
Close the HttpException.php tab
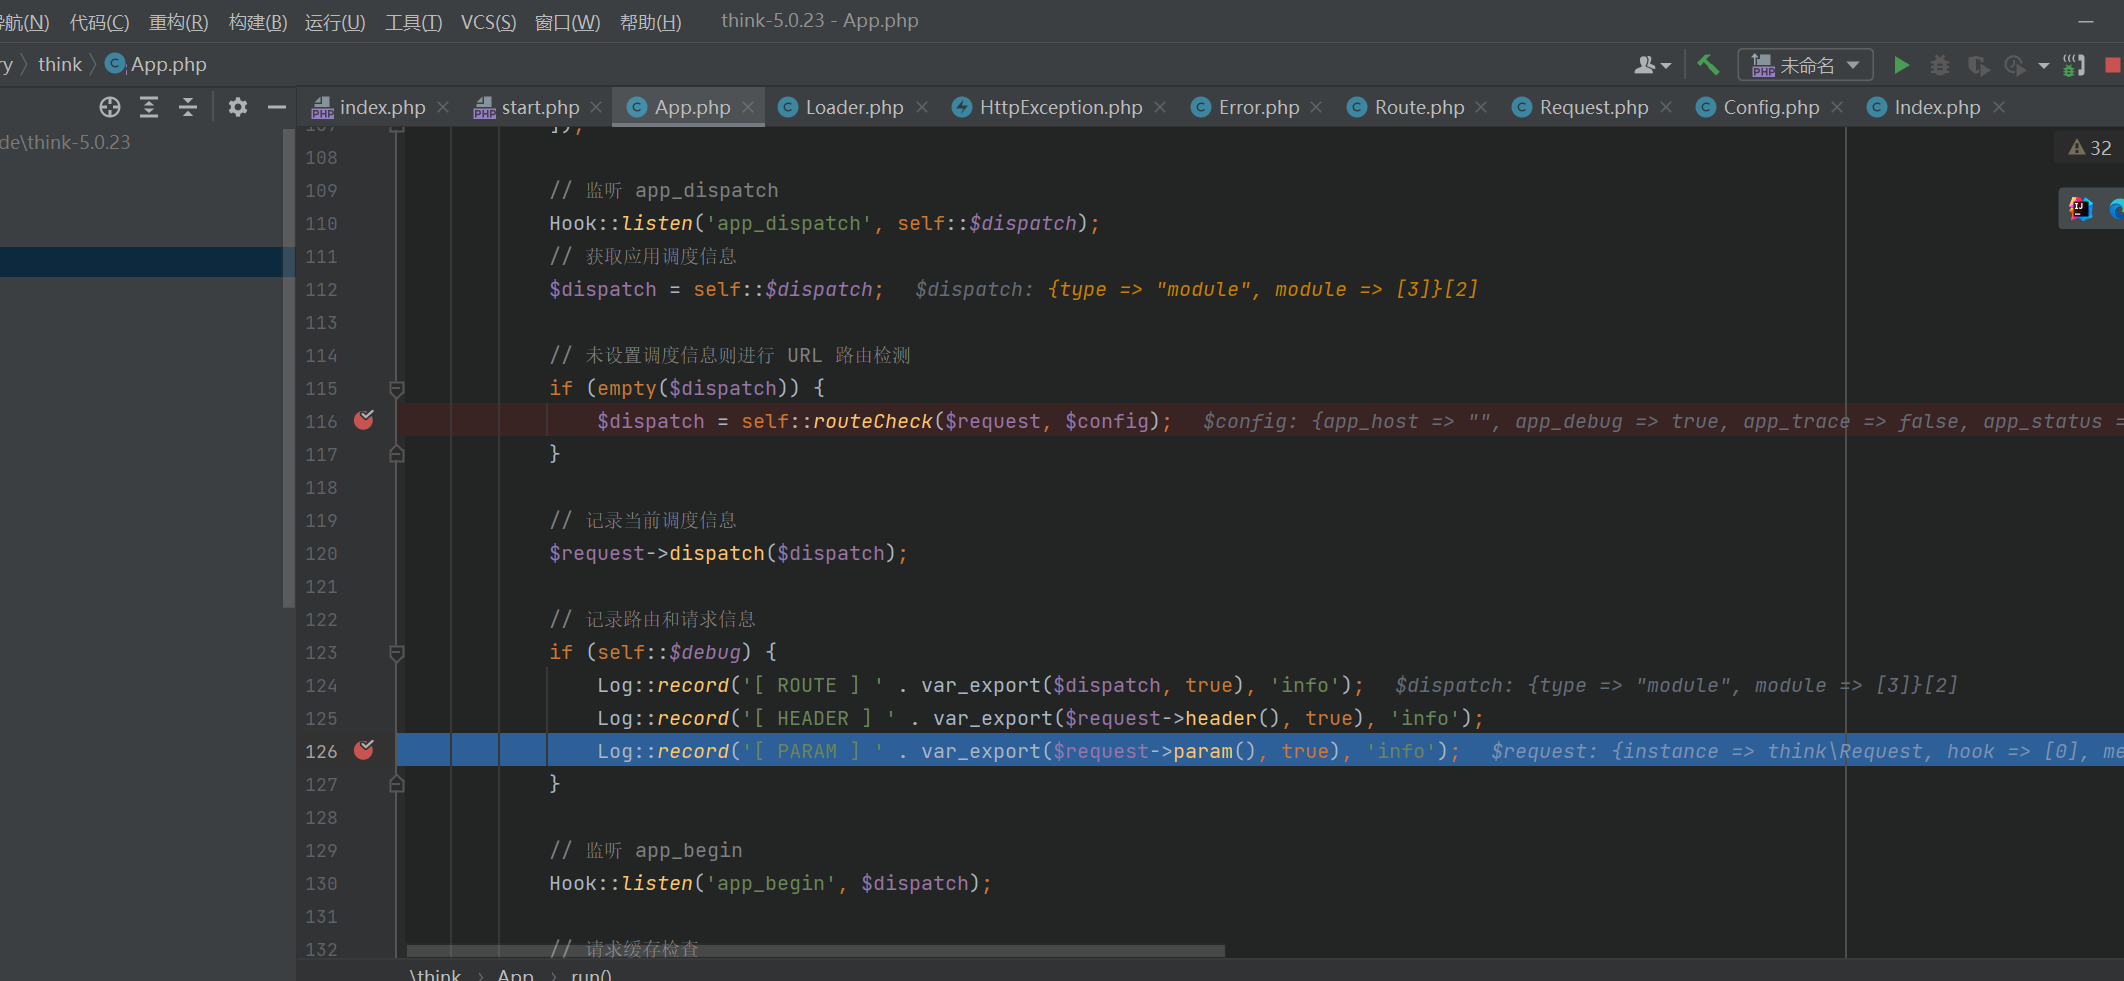pos(1160,107)
